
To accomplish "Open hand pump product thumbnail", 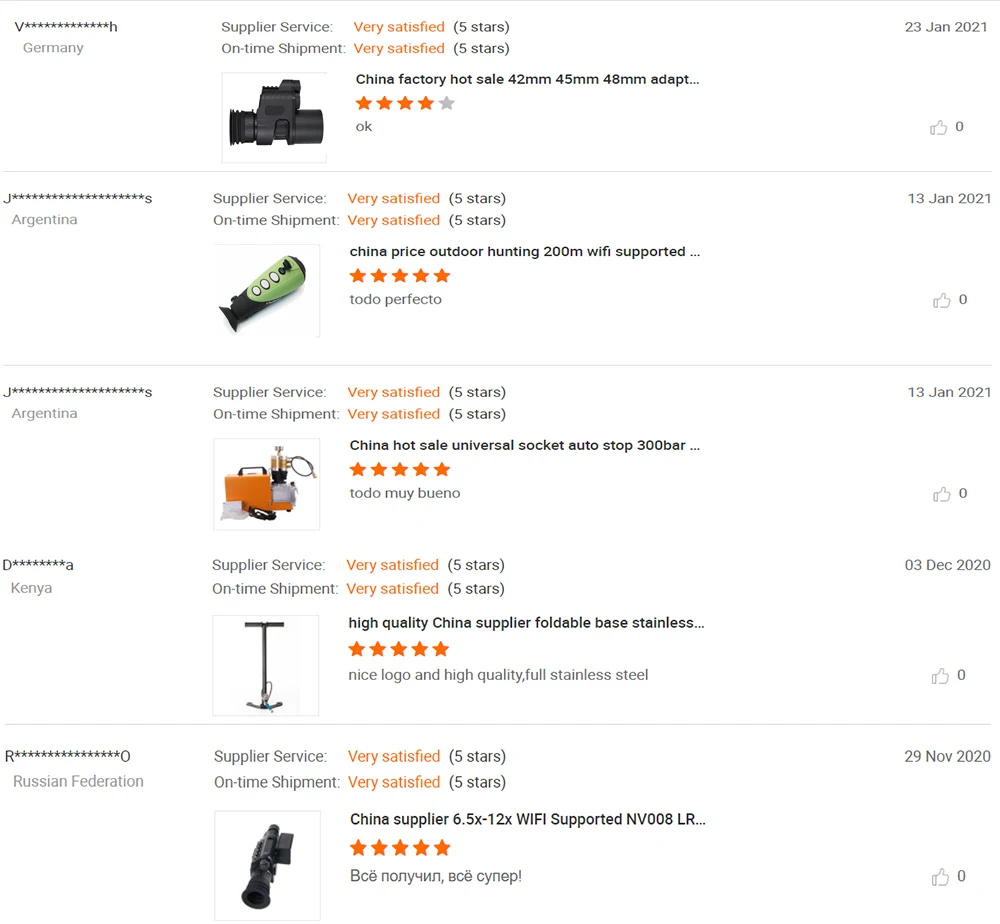I will [265, 665].
